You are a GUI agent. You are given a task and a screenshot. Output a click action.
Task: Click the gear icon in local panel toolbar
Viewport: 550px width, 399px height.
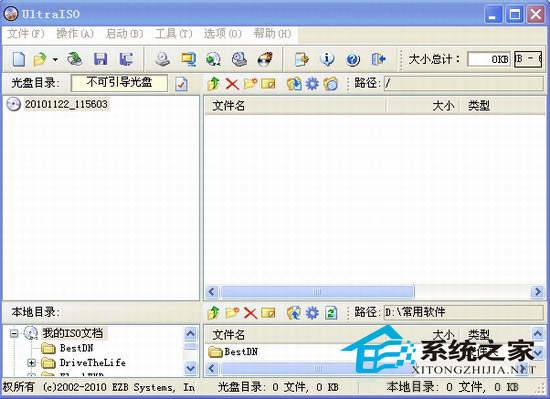click(312, 313)
